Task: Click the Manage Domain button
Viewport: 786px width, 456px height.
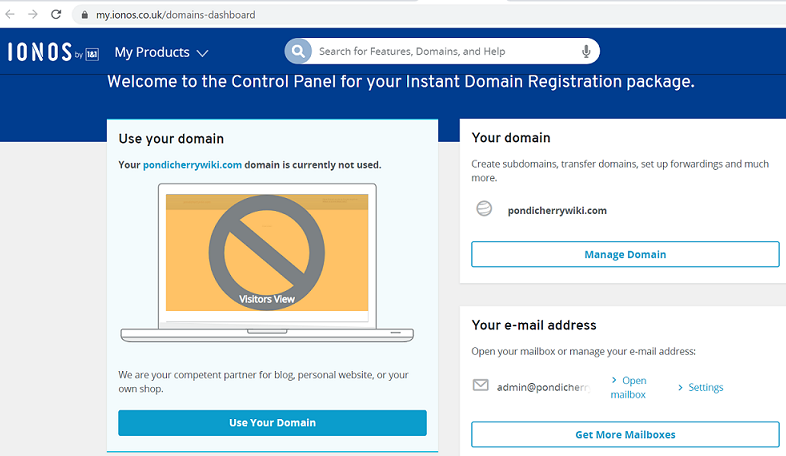Action: click(625, 255)
